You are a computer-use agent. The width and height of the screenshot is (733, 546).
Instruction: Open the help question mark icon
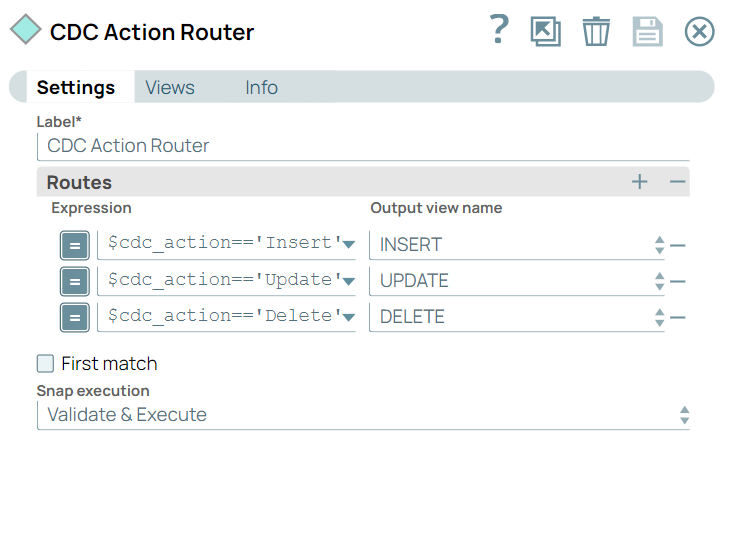click(x=499, y=29)
